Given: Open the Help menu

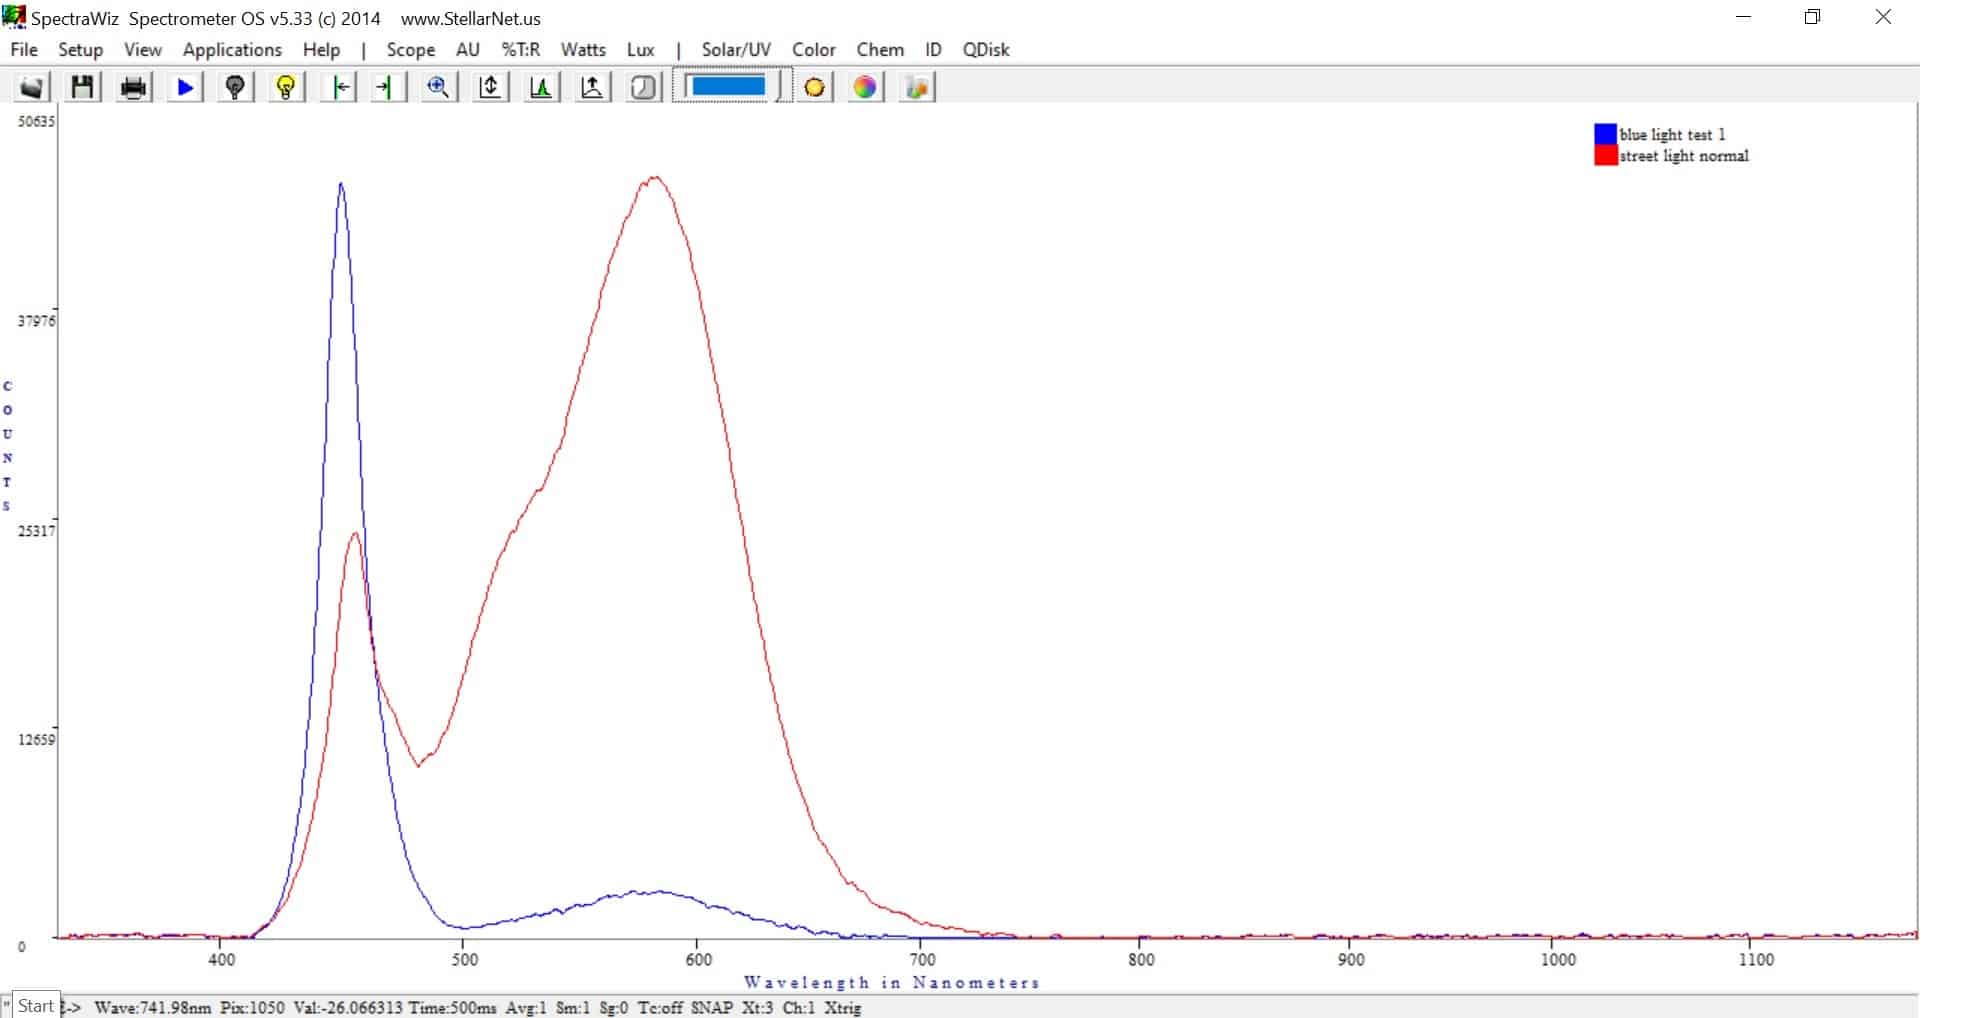Looking at the screenshot, I should 321,49.
